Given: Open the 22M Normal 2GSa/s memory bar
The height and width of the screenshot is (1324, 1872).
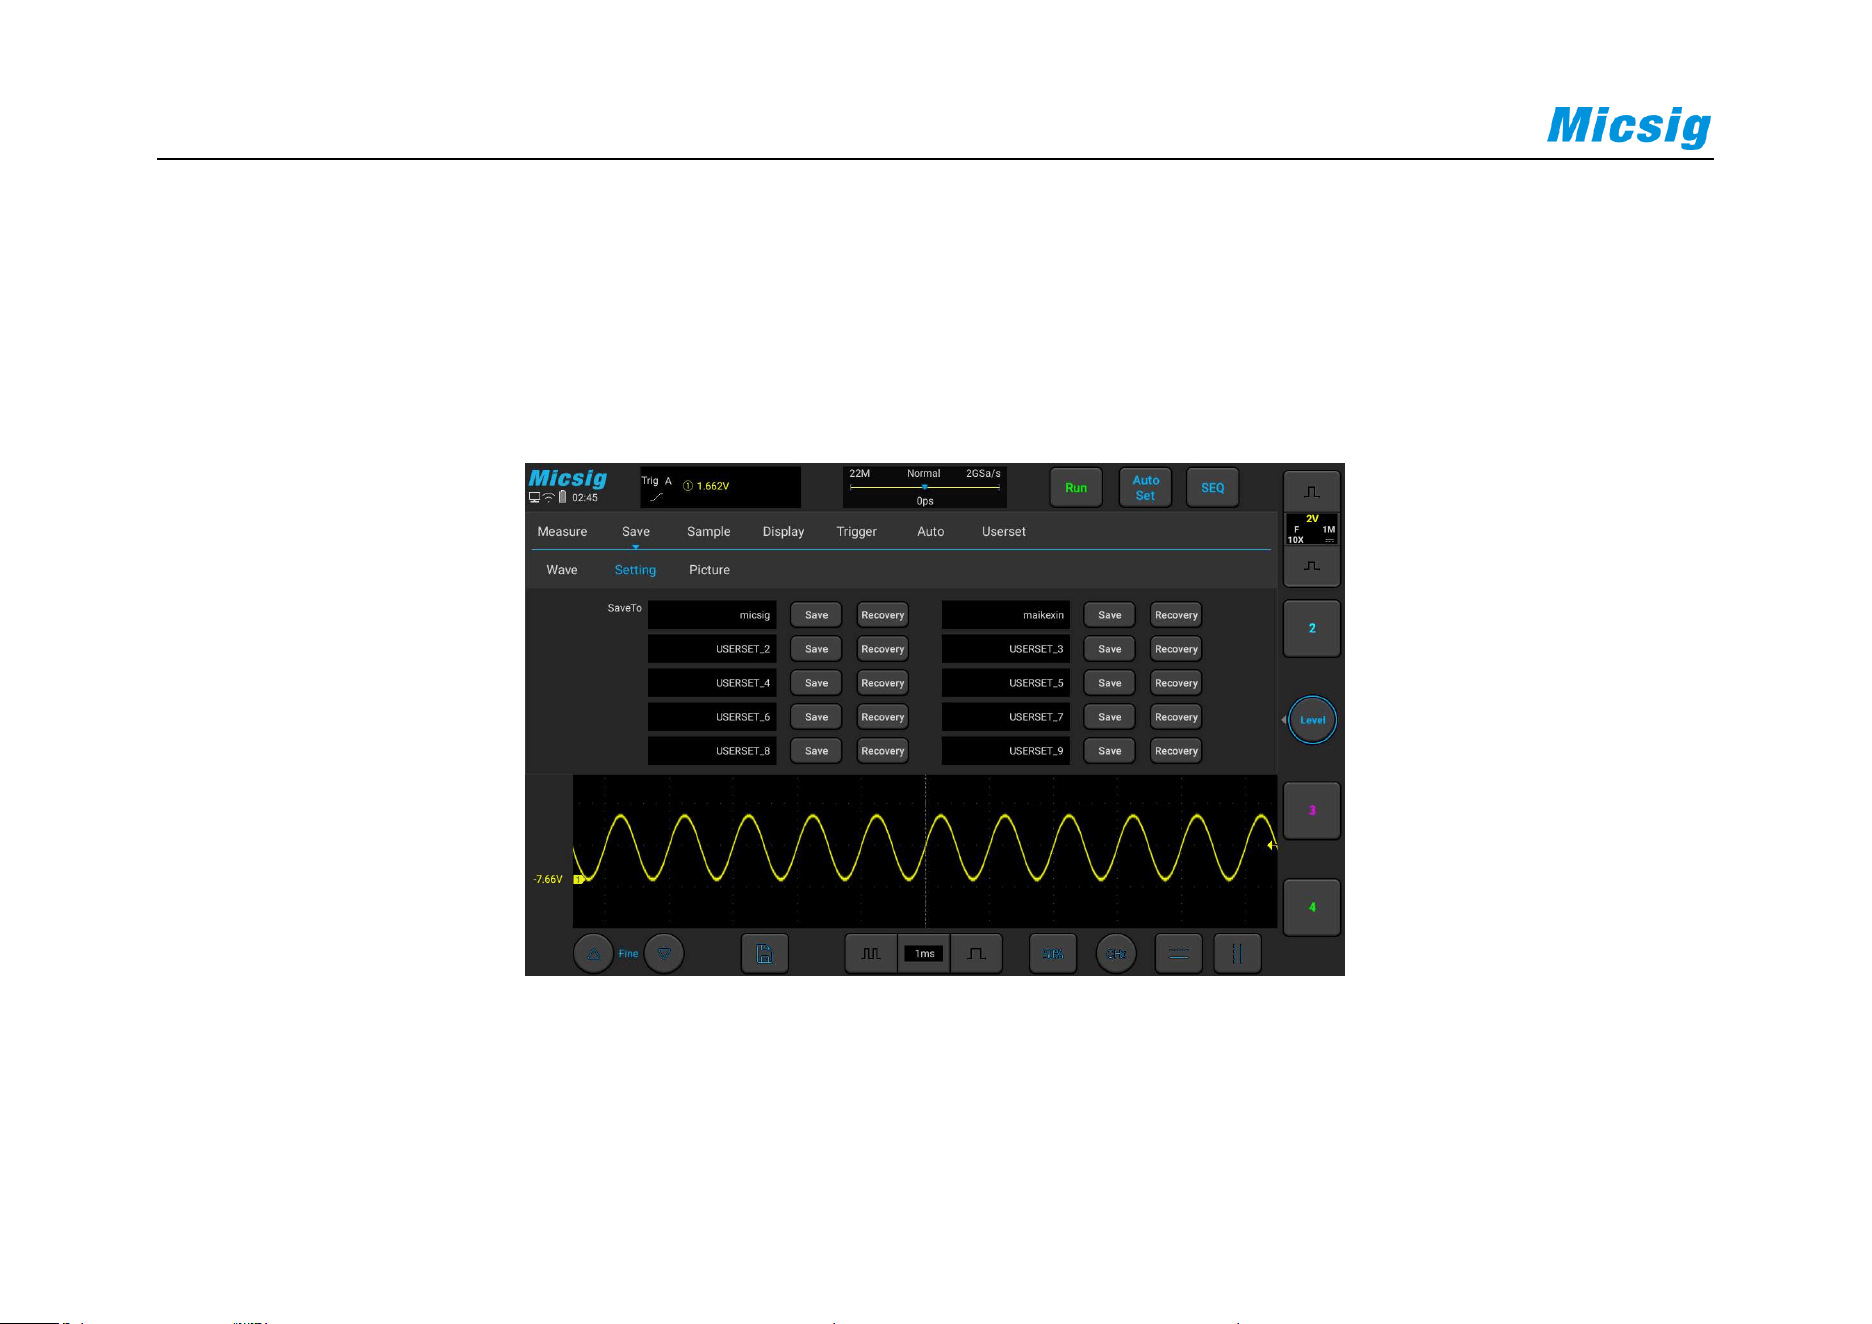Looking at the screenshot, I should [925, 487].
